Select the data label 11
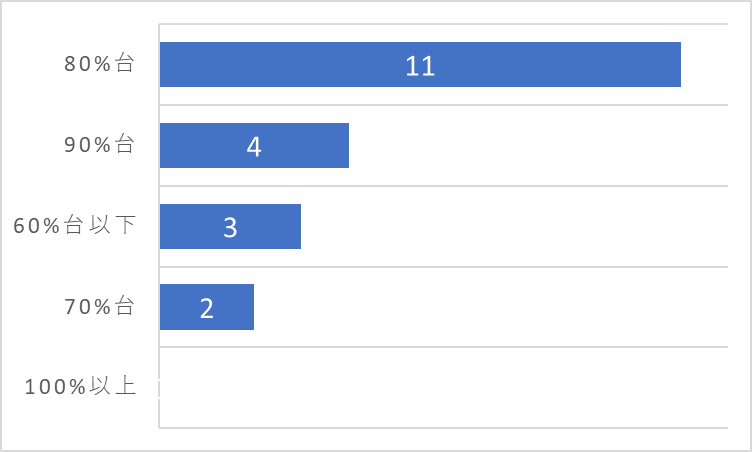This screenshot has height=452, width=752. 420,66
